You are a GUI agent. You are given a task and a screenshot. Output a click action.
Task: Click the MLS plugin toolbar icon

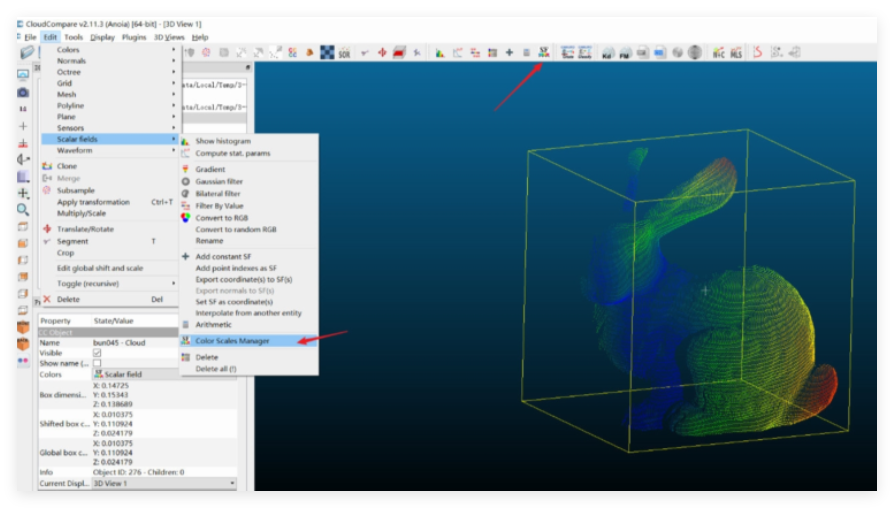(736, 53)
